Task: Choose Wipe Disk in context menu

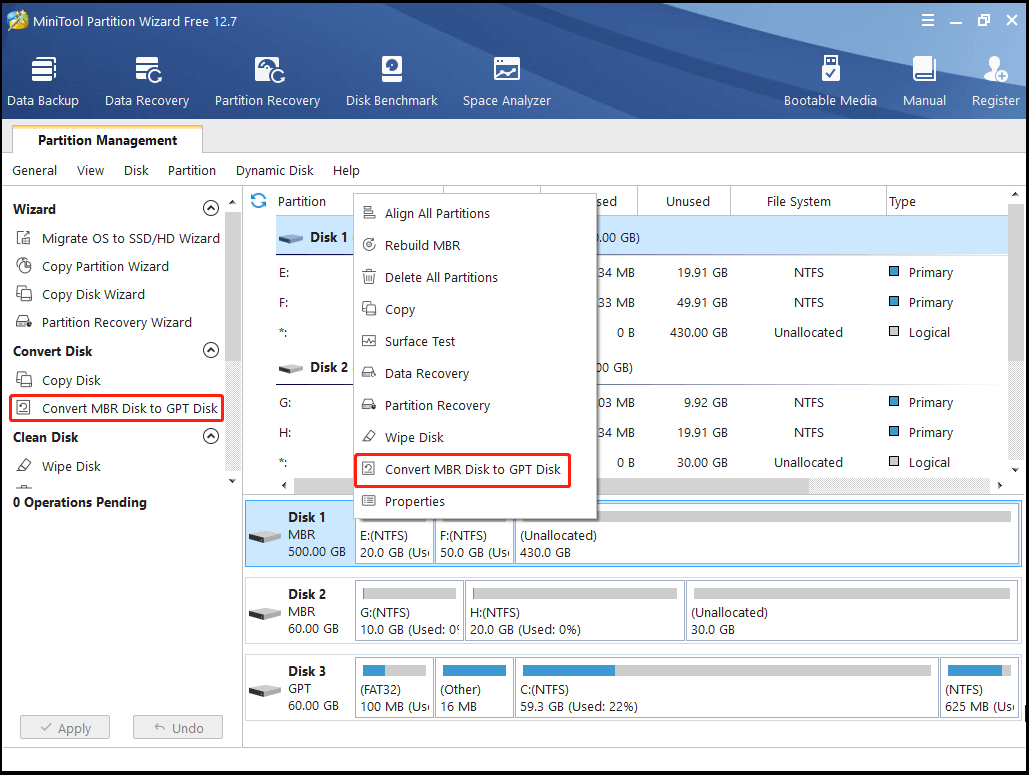Action: [474, 438]
